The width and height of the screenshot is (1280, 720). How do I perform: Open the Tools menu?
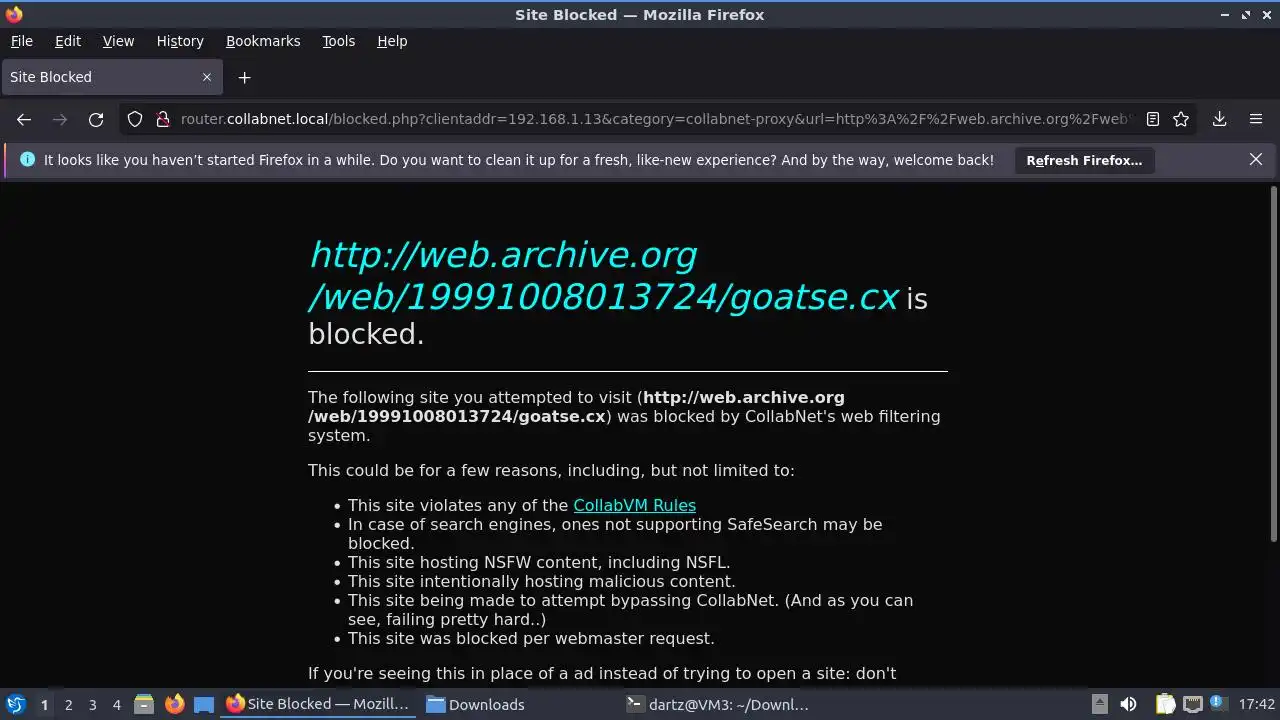pos(338,41)
